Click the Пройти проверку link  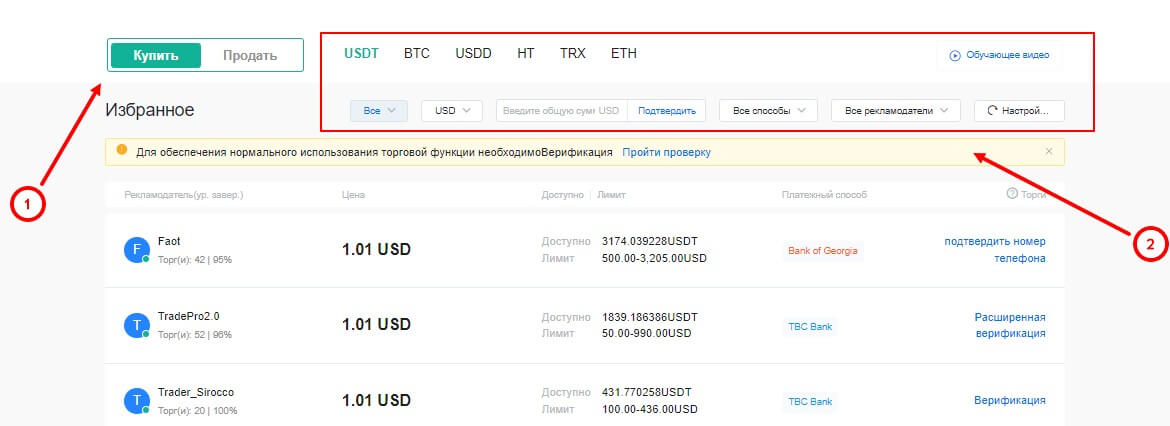(x=666, y=152)
